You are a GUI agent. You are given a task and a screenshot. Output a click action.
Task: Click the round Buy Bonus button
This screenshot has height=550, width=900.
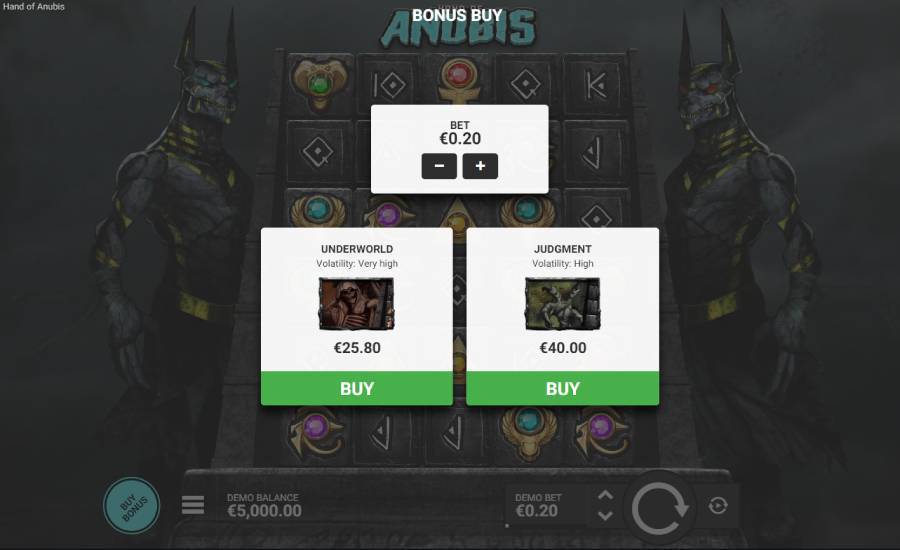[131, 505]
